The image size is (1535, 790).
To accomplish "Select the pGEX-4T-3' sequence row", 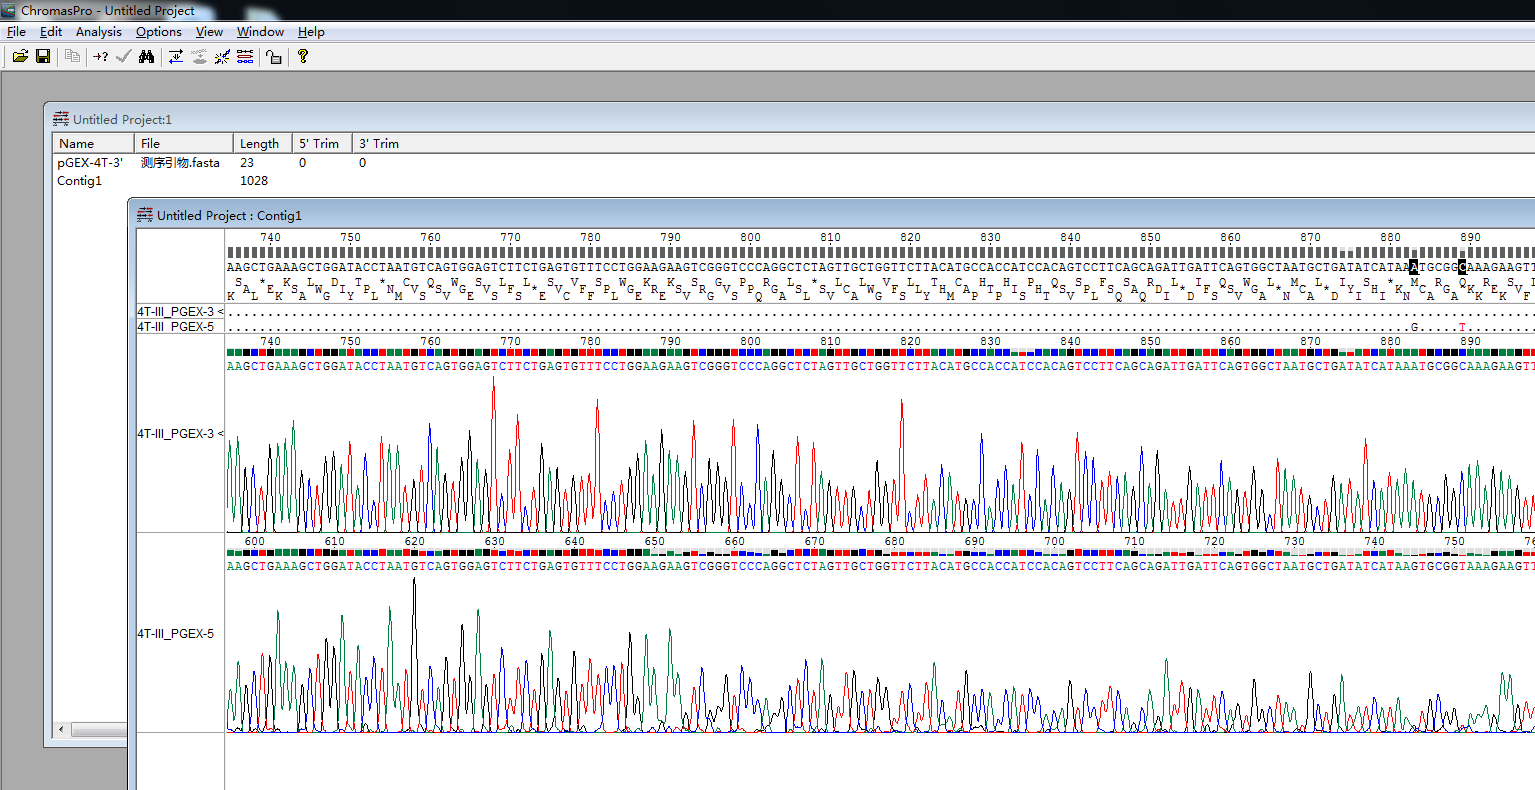I will pyautogui.click(x=90, y=162).
